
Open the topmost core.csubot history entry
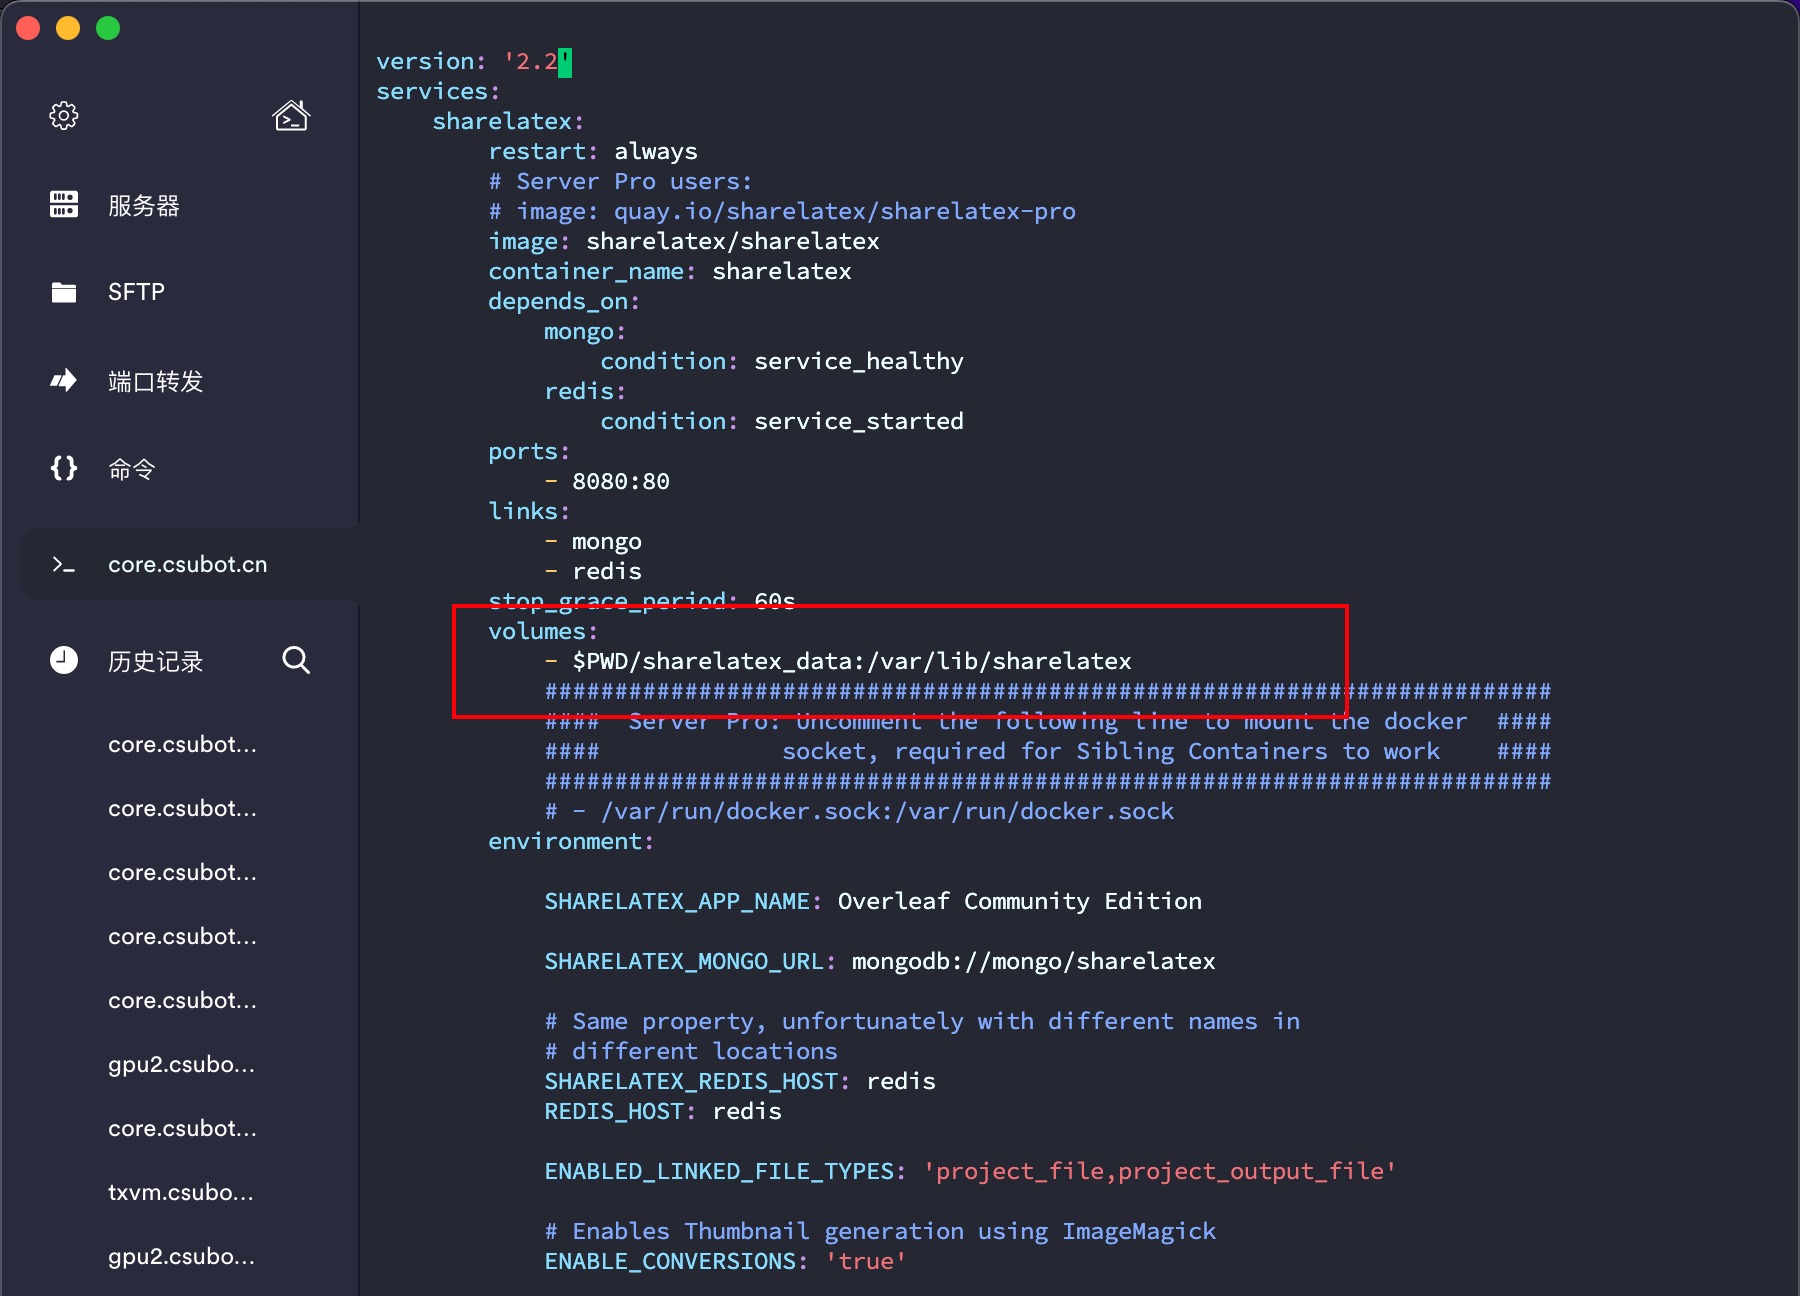tap(181, 744)
